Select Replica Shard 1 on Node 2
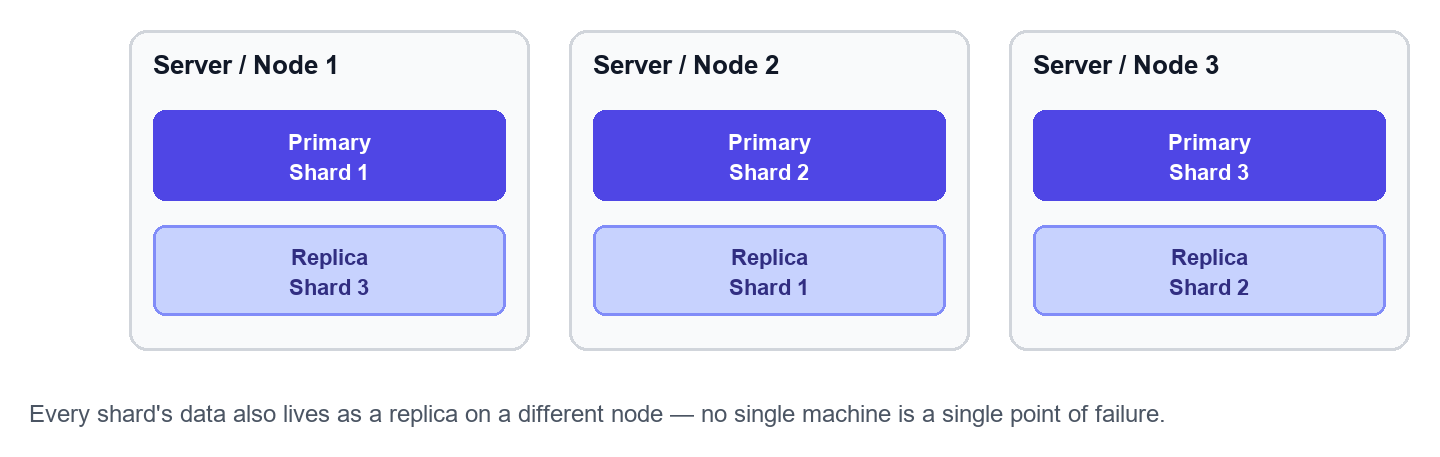The width and height of the screenshot is (1440, 457). click(769, 271)
